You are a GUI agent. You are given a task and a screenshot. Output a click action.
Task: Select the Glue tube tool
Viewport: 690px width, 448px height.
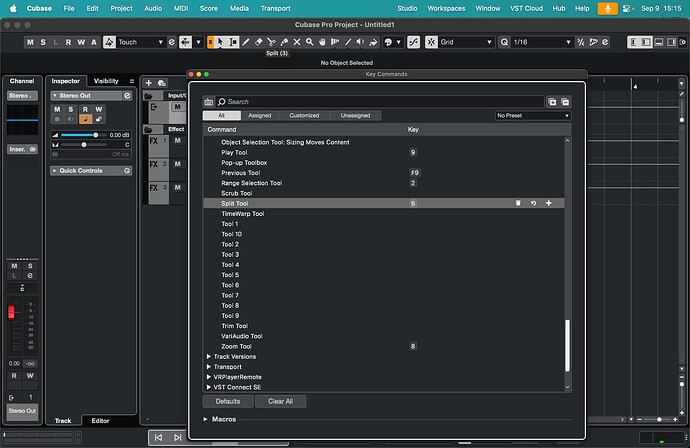[284, 42]
